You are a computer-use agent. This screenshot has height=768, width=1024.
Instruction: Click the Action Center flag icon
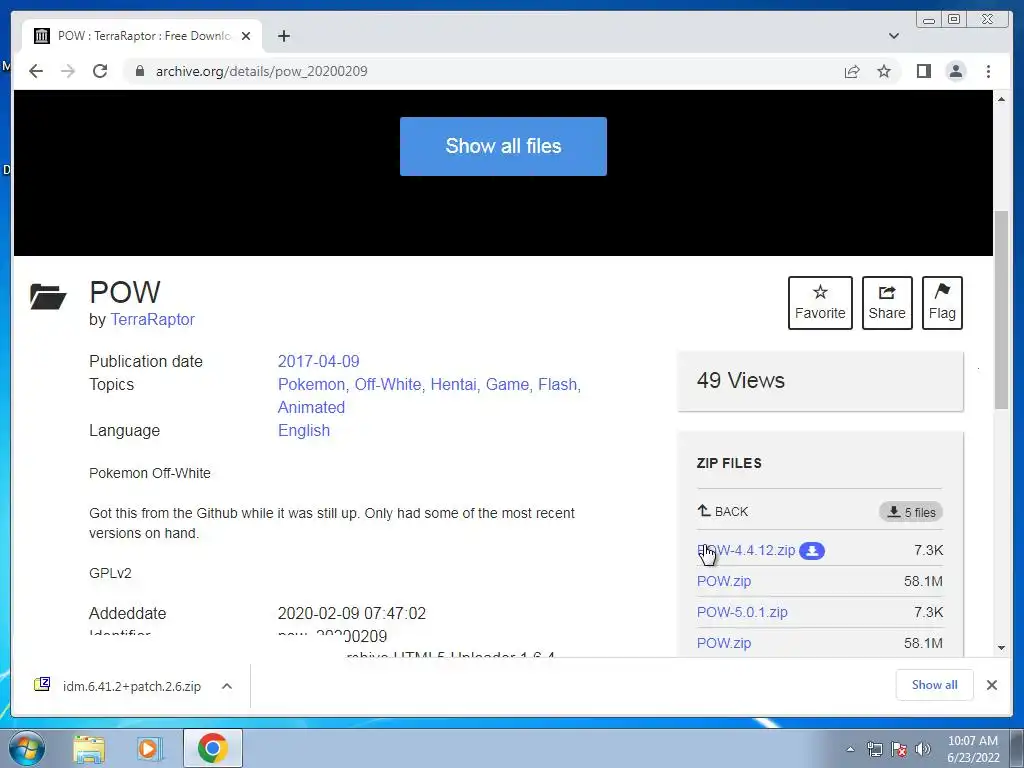pyautogui.click(x=899, y=749)
